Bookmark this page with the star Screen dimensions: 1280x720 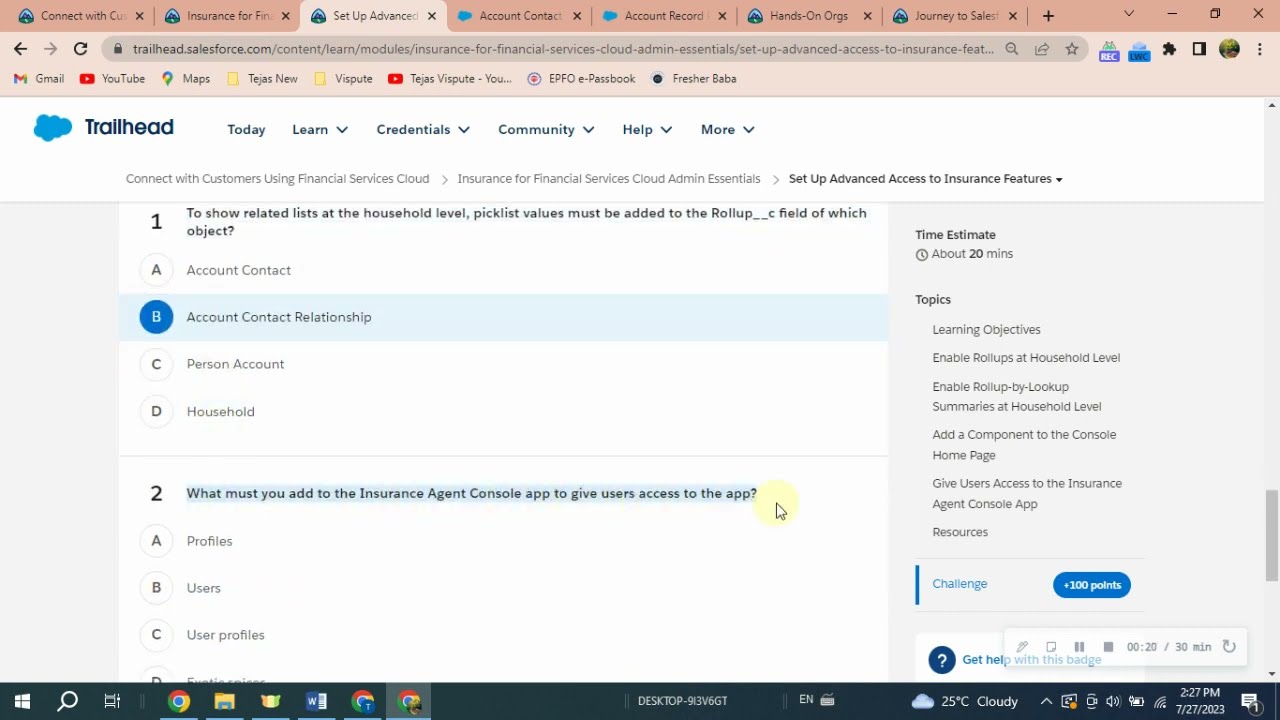click(x=1072, y=49)
